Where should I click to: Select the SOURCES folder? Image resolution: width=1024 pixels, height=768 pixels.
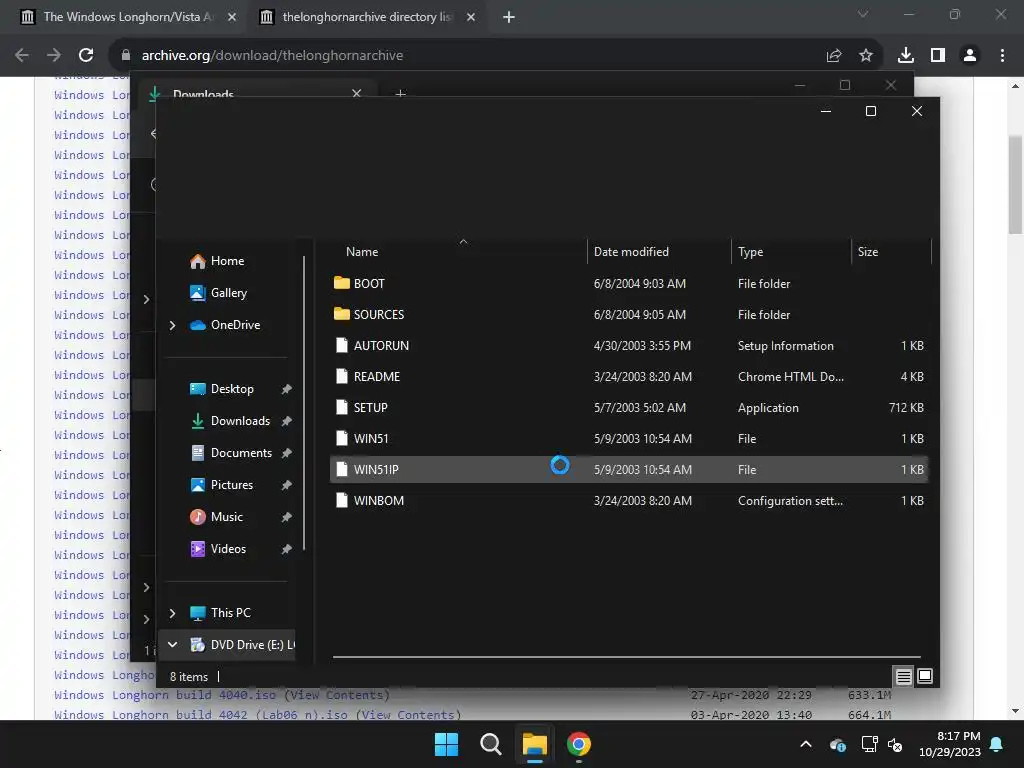coord(629,315)
